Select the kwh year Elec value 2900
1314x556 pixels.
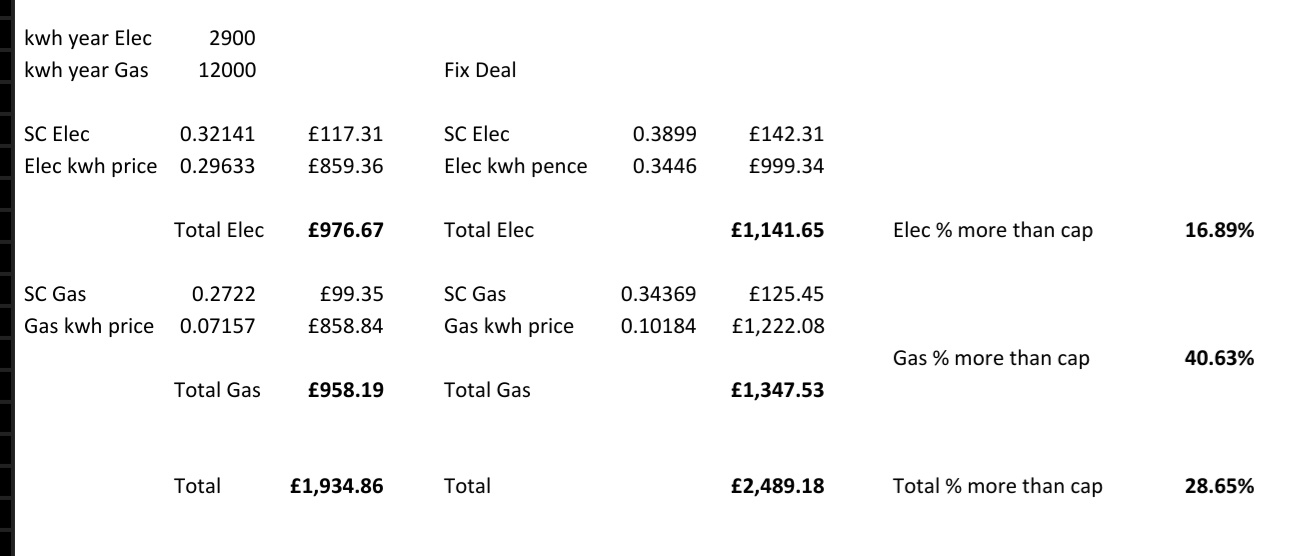click(x=235, y=39)
